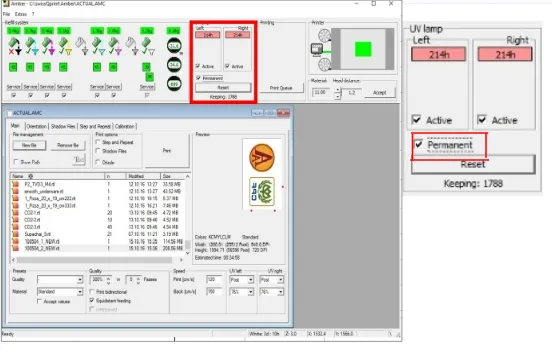
Task: Switch to the Shadow Files tab
Action: (x=63, y=126)
